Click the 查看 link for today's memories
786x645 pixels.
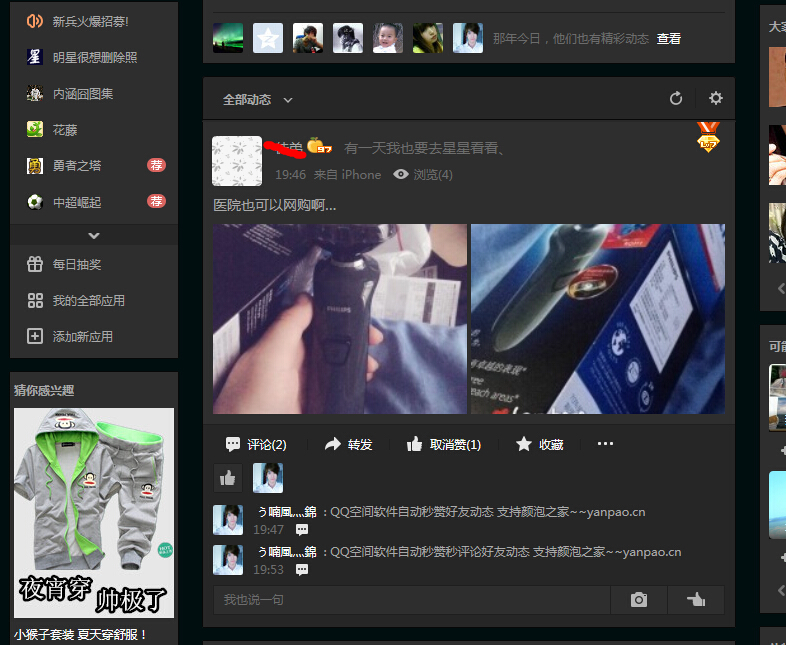(x=668, y=39)
